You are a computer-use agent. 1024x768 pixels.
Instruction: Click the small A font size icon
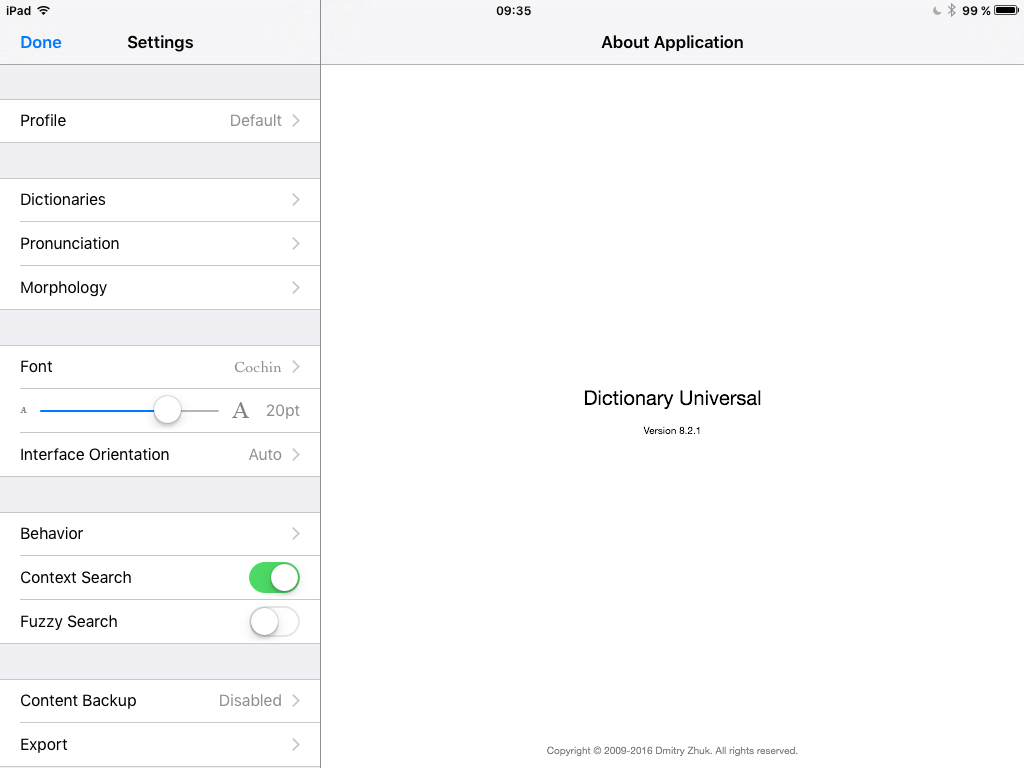pos(24,411)
